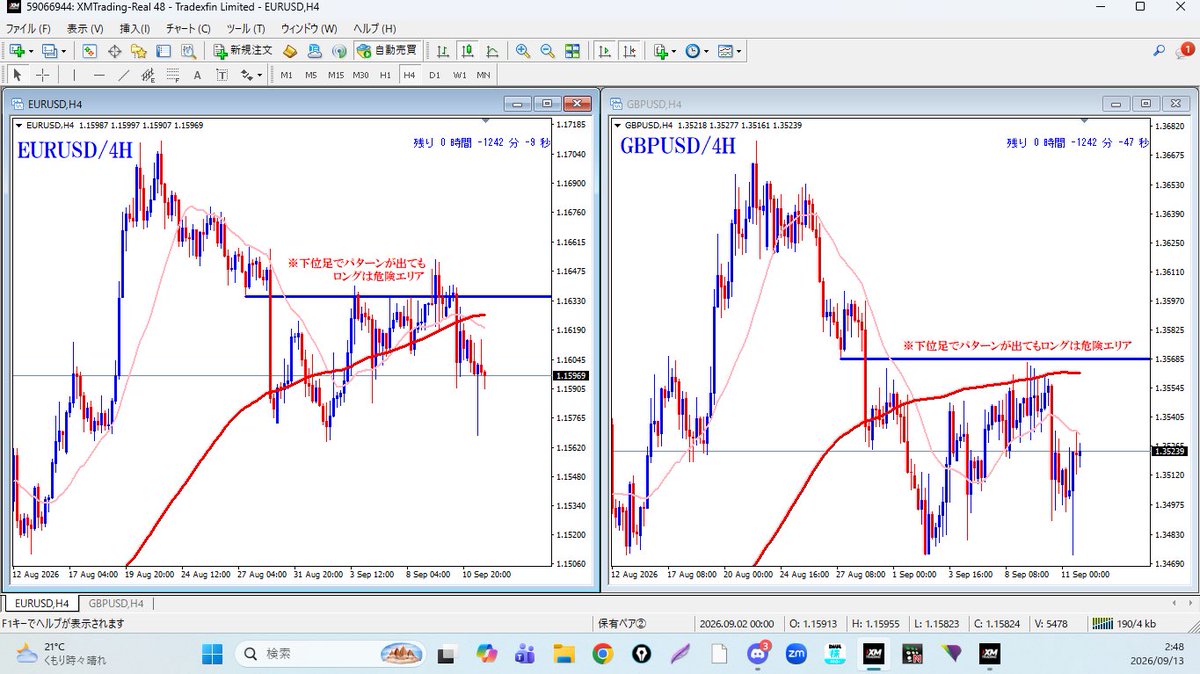Select the vertical line tool
Screen dimensions: 1200x674
(74, 75)
